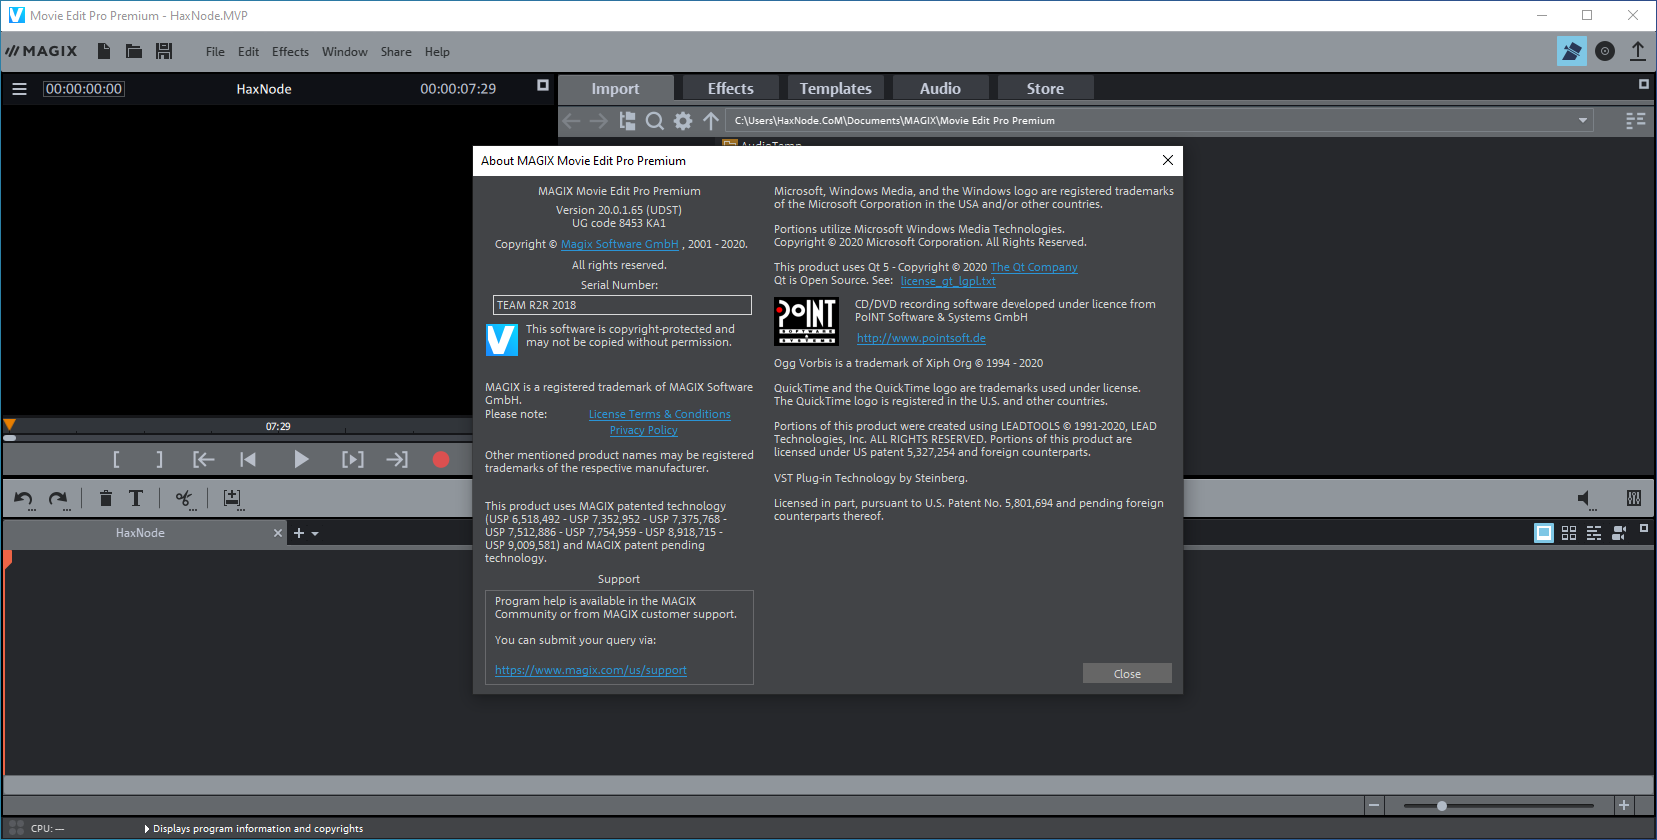Viewport: 1657px width, 840px height.
Task: Cut at playback marker with scissors
Action: (184, 498)
